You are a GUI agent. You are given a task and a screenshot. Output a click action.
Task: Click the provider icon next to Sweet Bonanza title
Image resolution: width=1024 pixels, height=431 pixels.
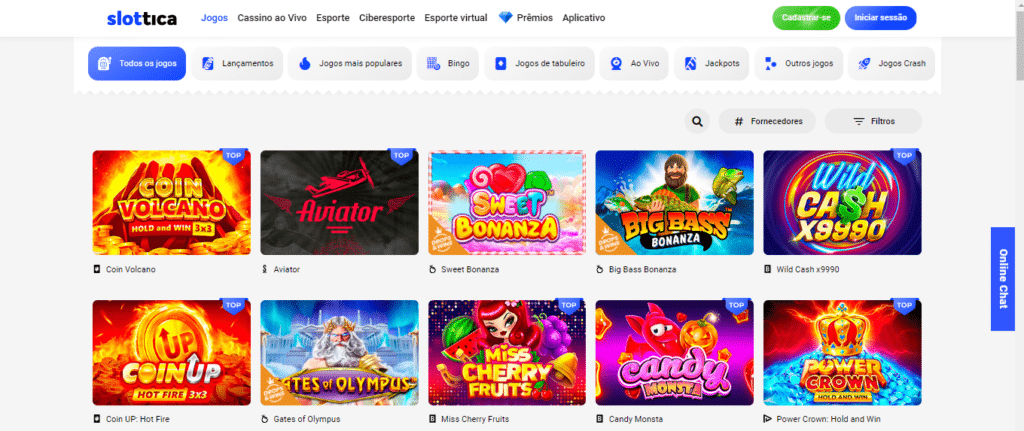432,269
